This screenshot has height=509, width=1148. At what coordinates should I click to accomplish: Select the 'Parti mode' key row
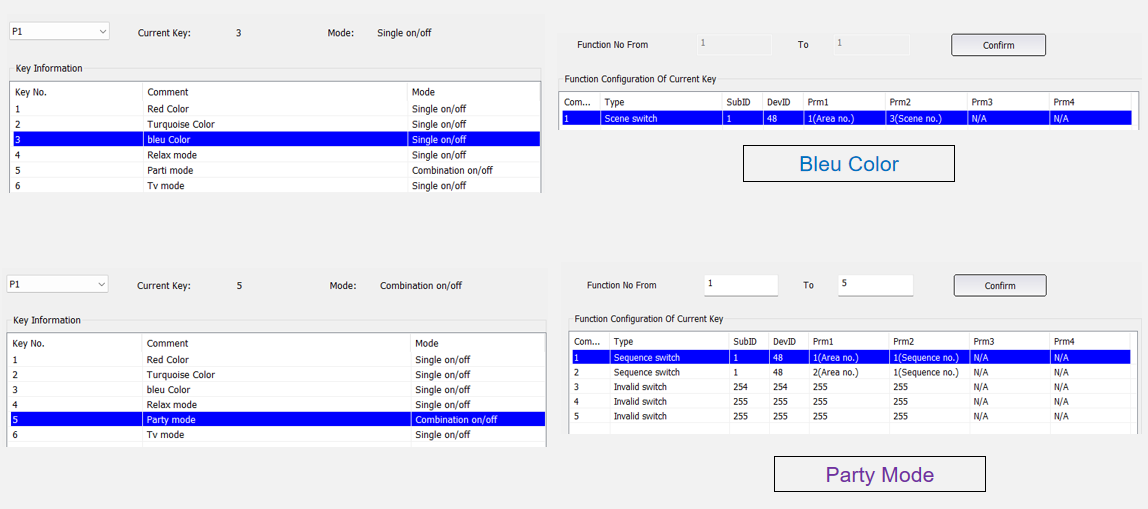[x=276, y=170]
